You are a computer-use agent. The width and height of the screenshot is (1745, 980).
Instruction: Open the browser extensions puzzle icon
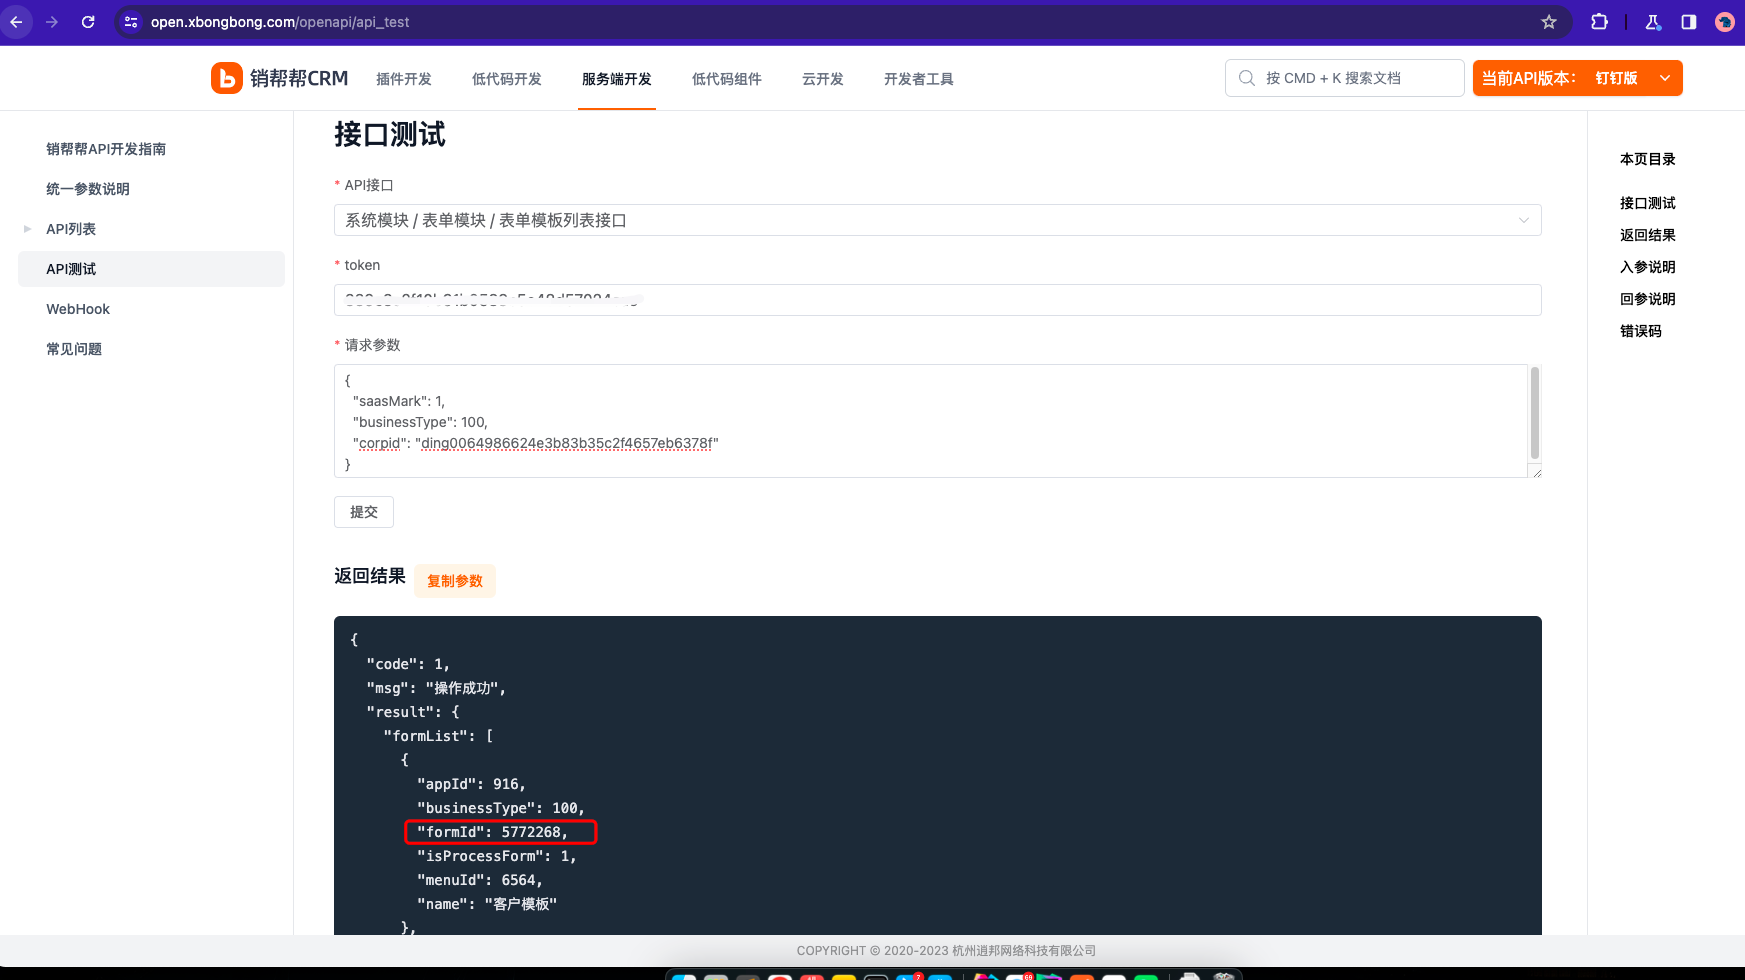pyautogui.click(x=1599, y=21)
